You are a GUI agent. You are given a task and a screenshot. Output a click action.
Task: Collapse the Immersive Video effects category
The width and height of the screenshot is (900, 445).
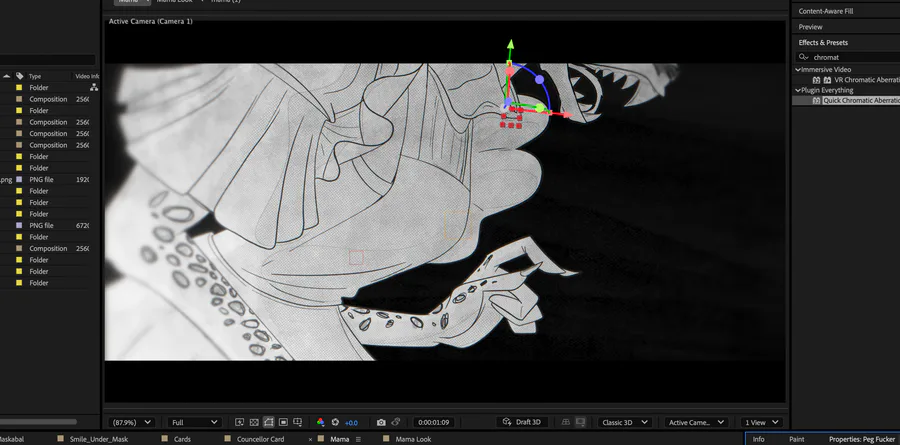click(x=798, y=69)
